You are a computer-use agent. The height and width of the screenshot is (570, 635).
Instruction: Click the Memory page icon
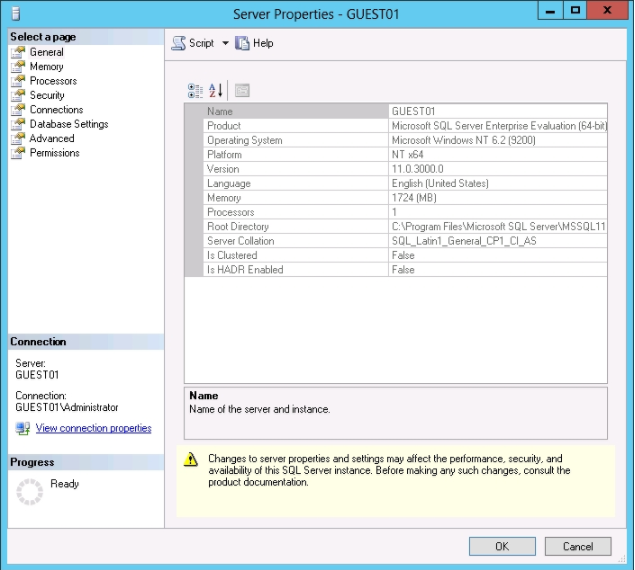pyautogui.click(x=18, y=66)
